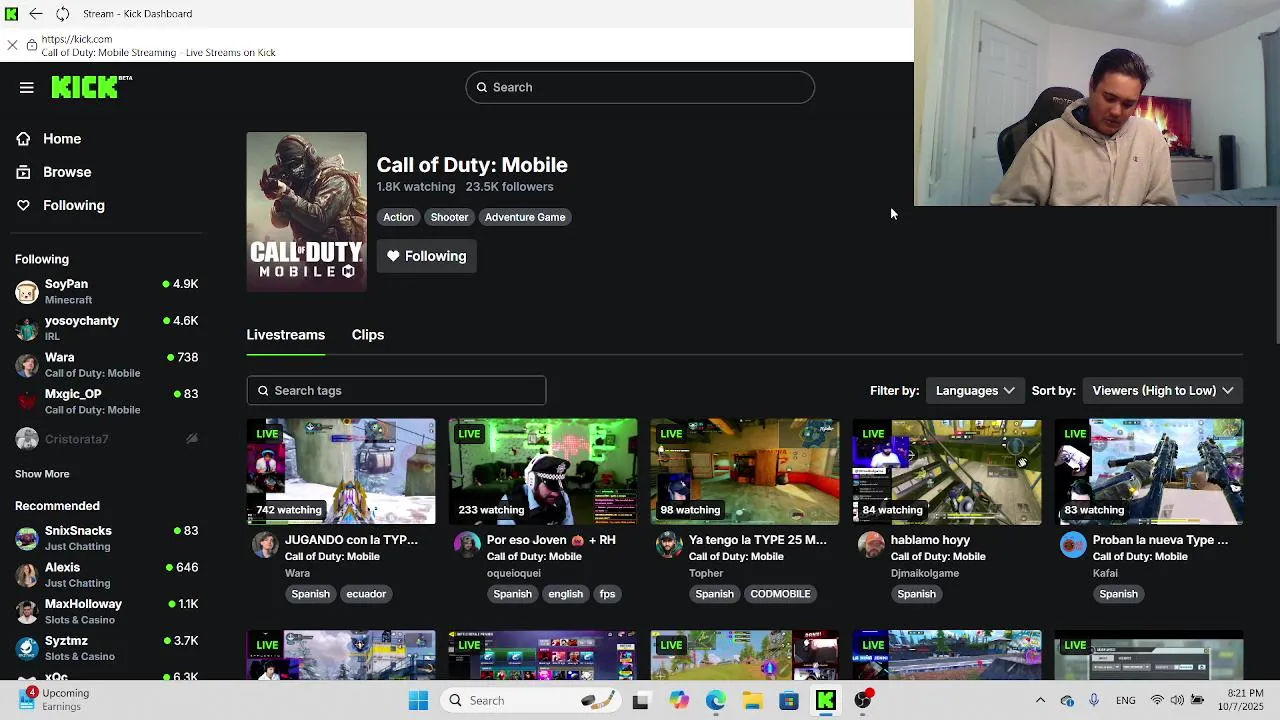Open Microsoft Store from taskbar
This screenshot has height=720, width=1280.
789,701
